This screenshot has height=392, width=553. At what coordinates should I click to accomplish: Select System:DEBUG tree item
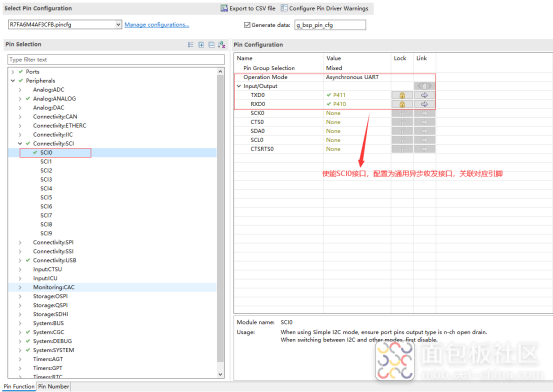52,341
